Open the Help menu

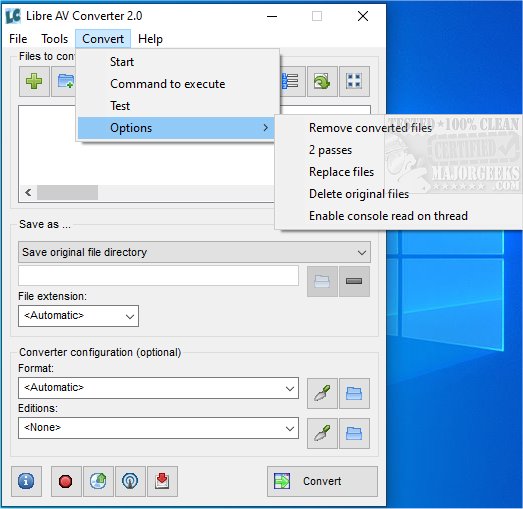[x=150, y=39]
